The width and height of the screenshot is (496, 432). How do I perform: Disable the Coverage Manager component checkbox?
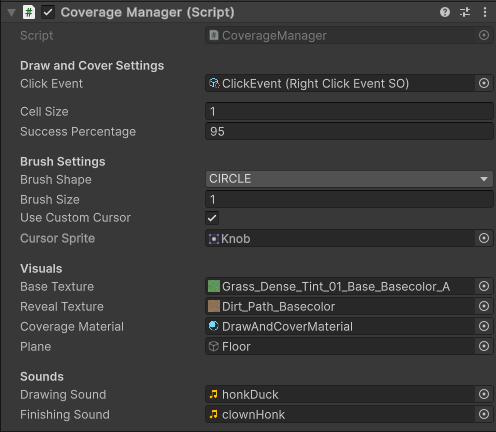pos(48,13)
